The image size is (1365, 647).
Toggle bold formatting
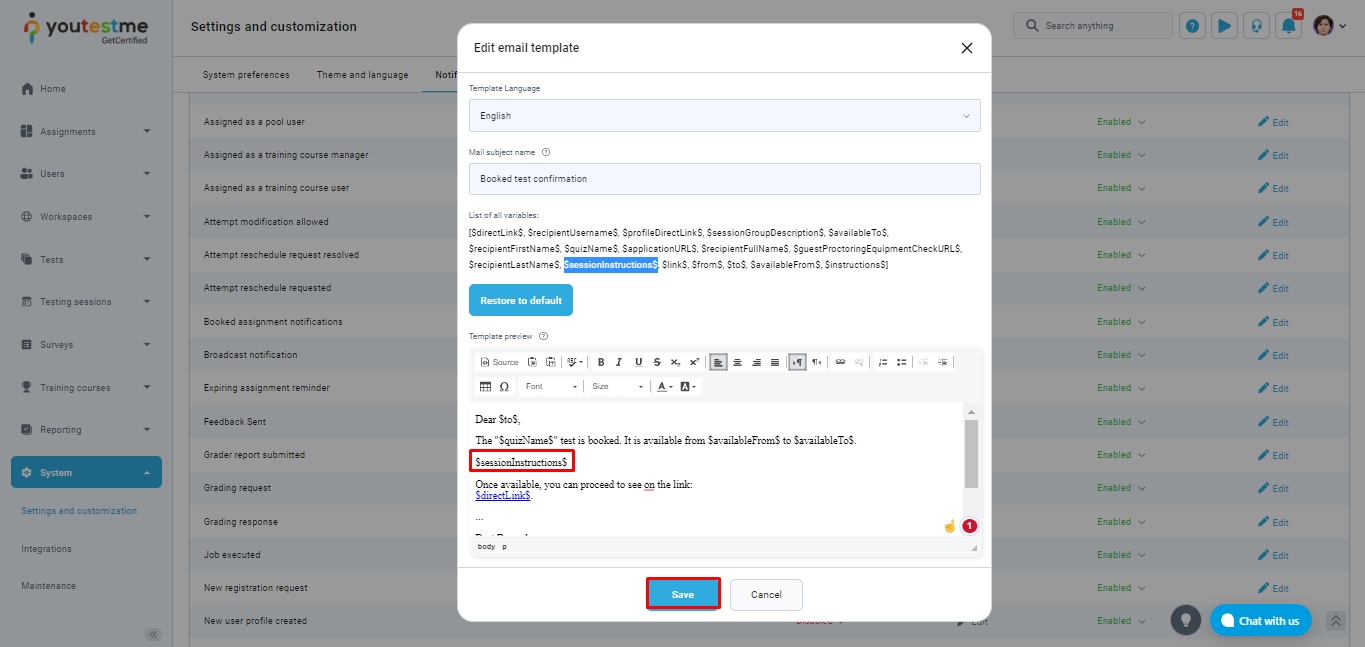coord(601,362)
